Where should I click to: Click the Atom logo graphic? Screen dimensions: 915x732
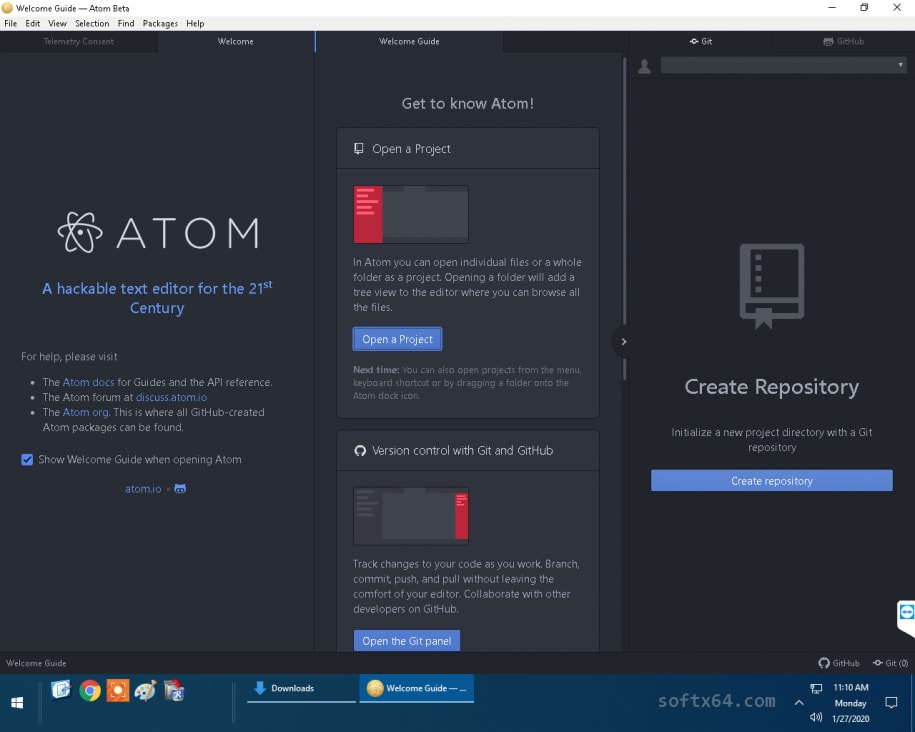click(158, 232)
